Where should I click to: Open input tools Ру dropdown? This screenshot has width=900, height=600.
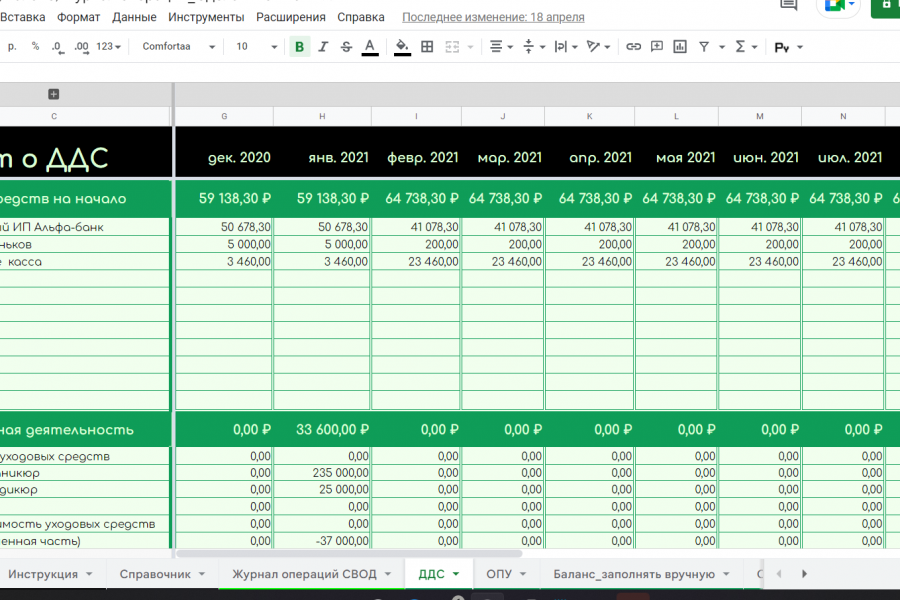(788, 47)
